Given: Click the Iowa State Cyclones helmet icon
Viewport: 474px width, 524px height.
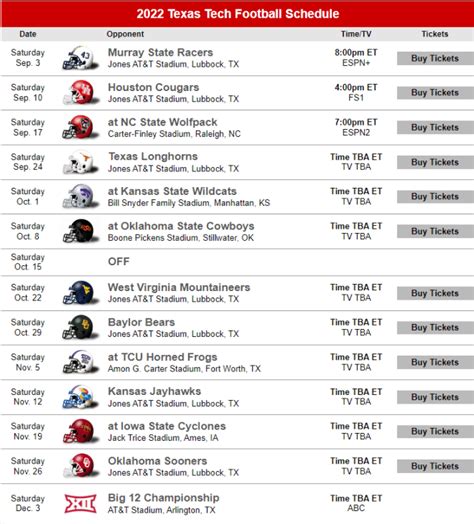Looking at the screenshot, I should click(x=81, y=431).
